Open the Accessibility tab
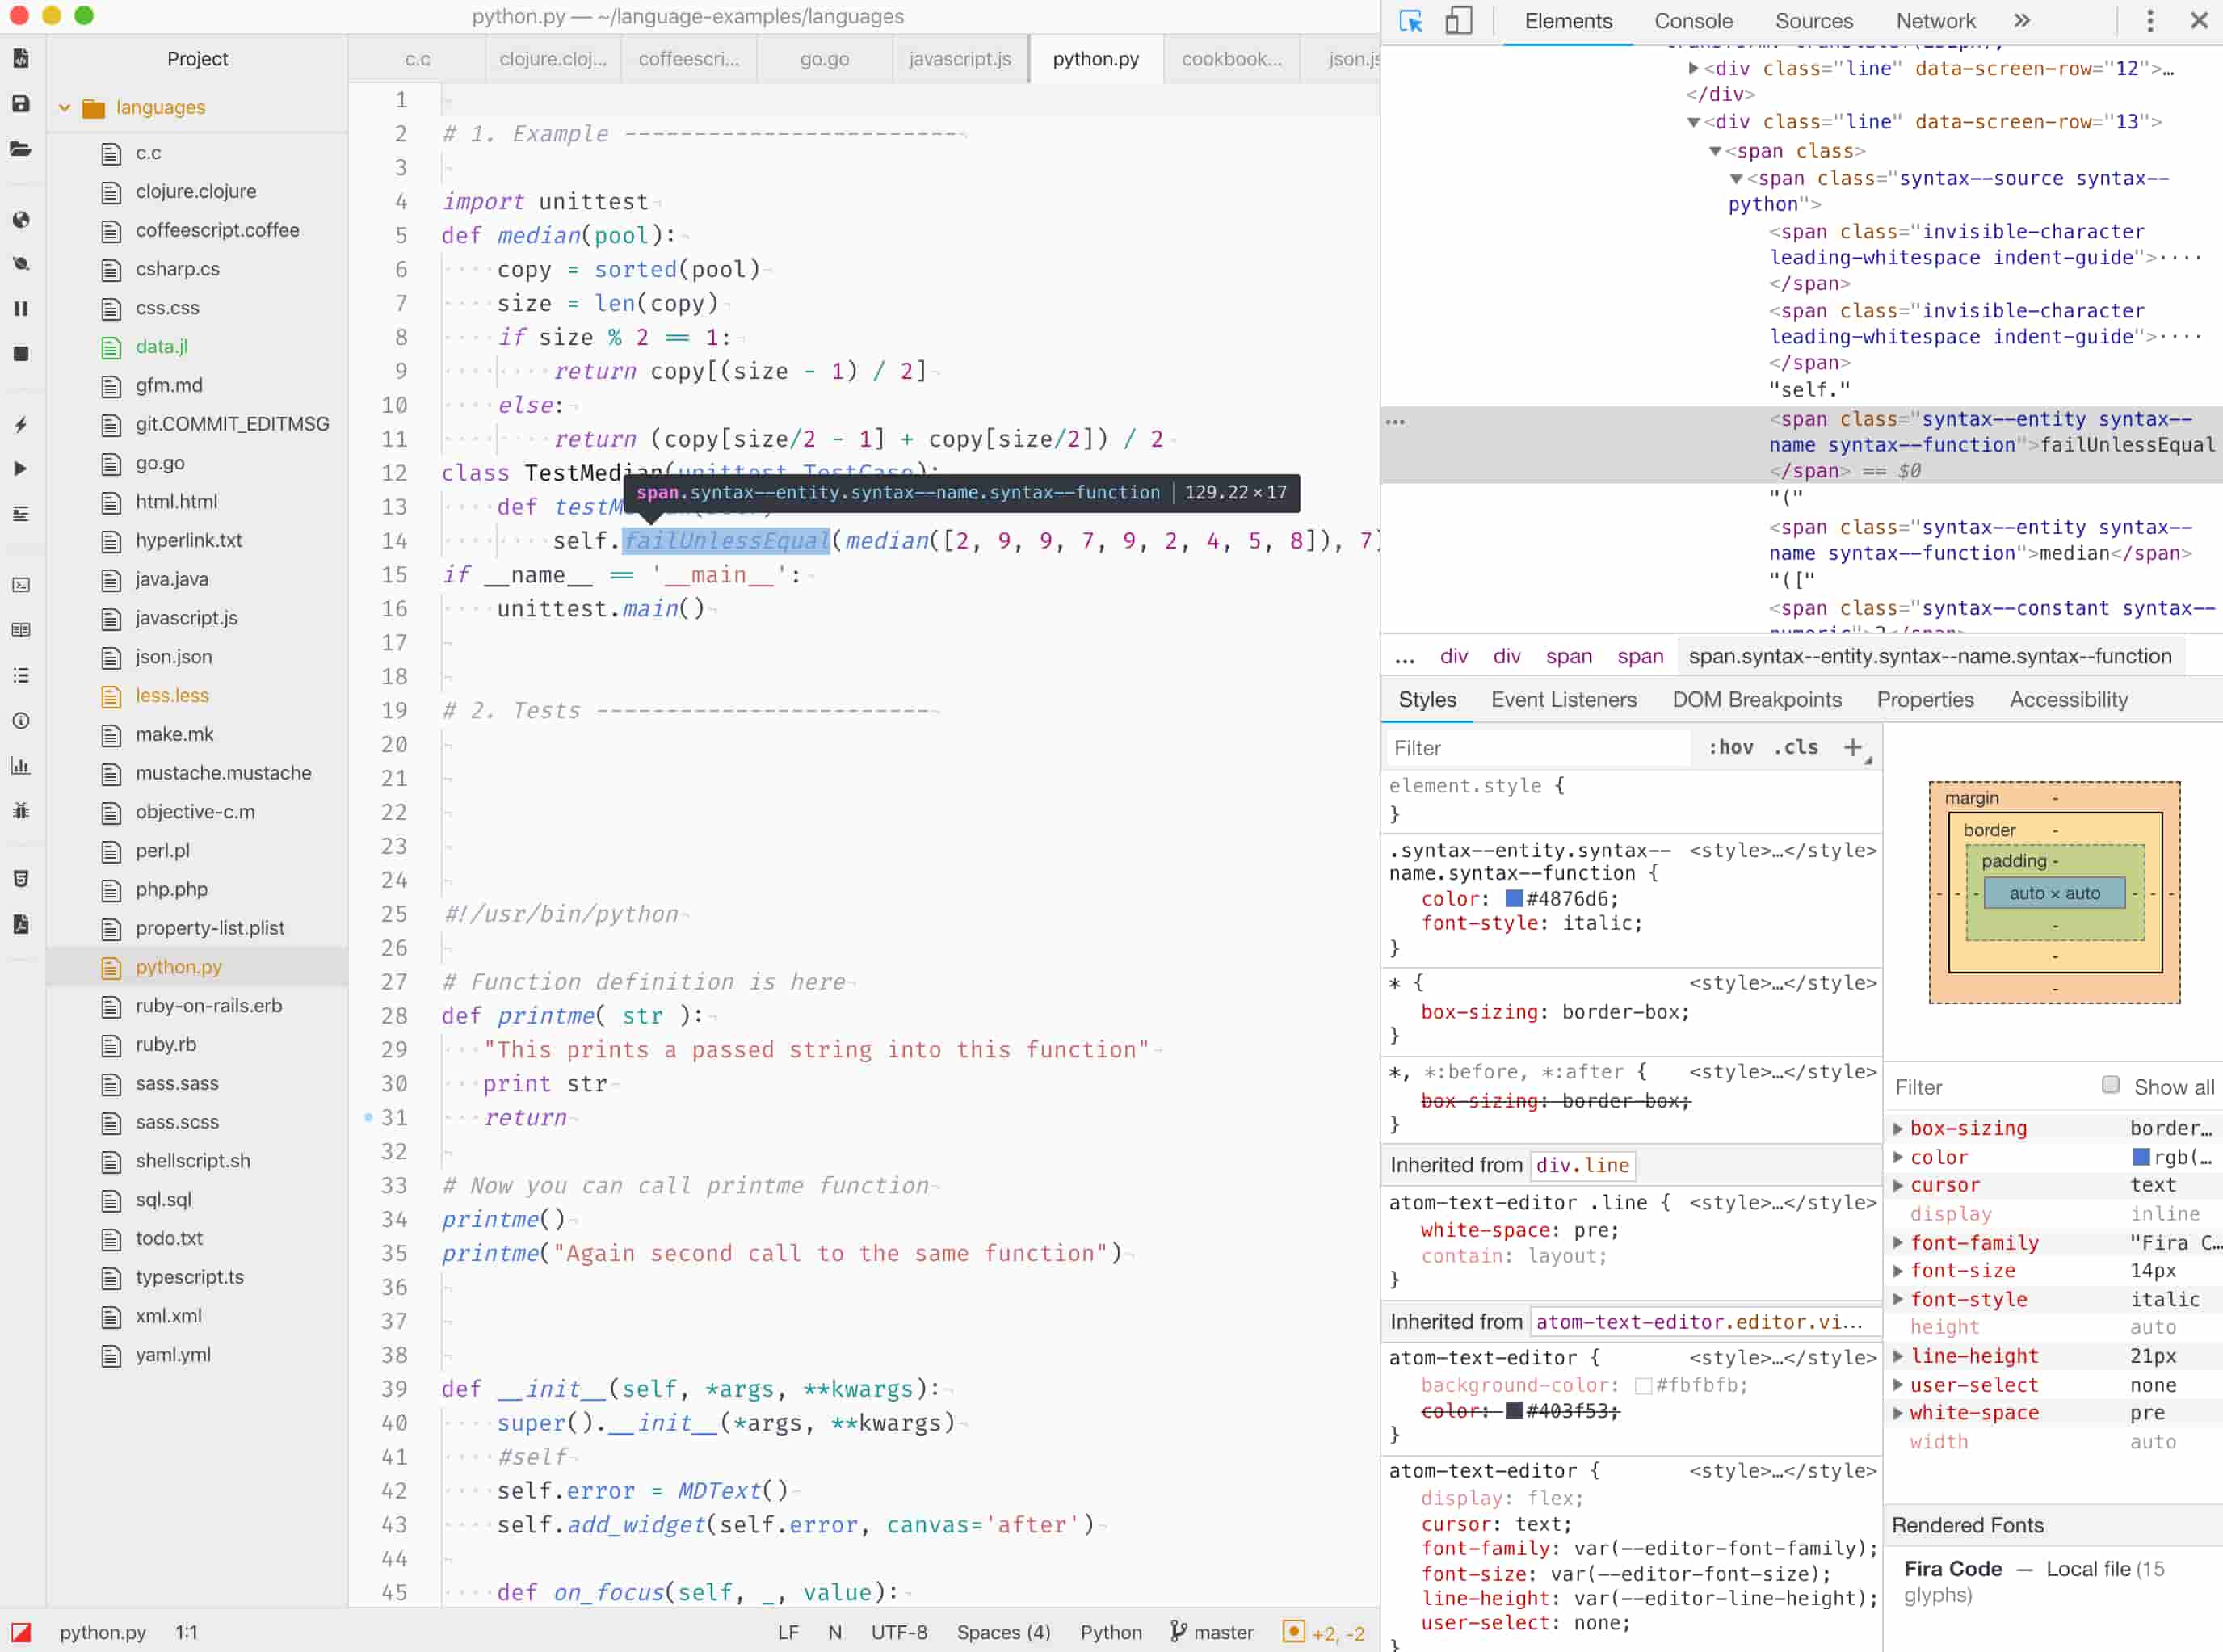Image resolution: width=2223 pixels, height=1652 pixels. [2069, 700]
